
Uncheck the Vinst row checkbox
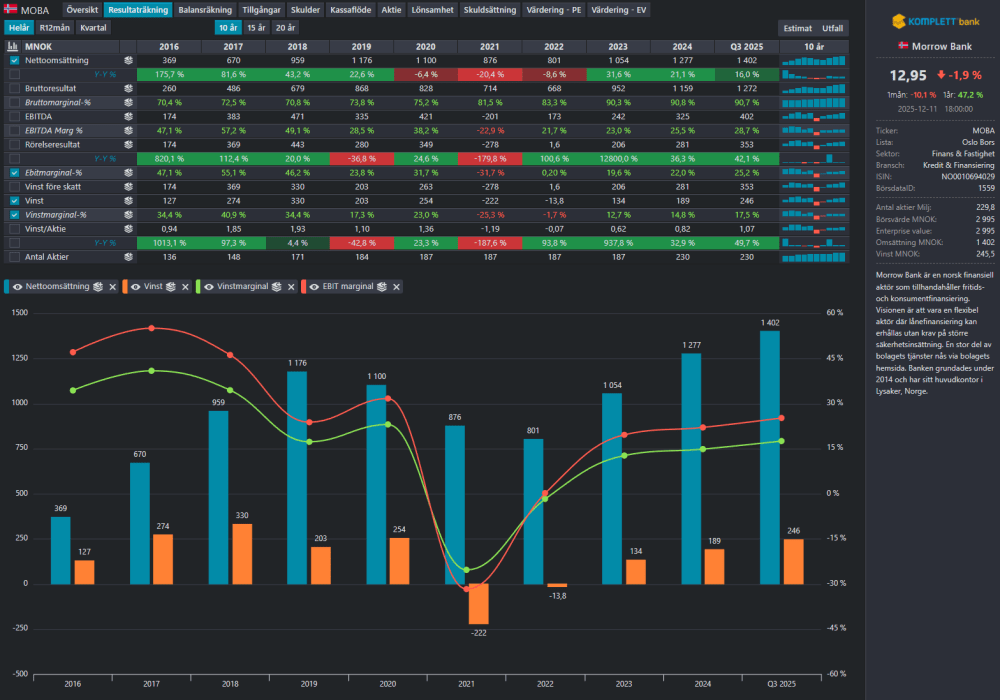[x=15, y=201]
